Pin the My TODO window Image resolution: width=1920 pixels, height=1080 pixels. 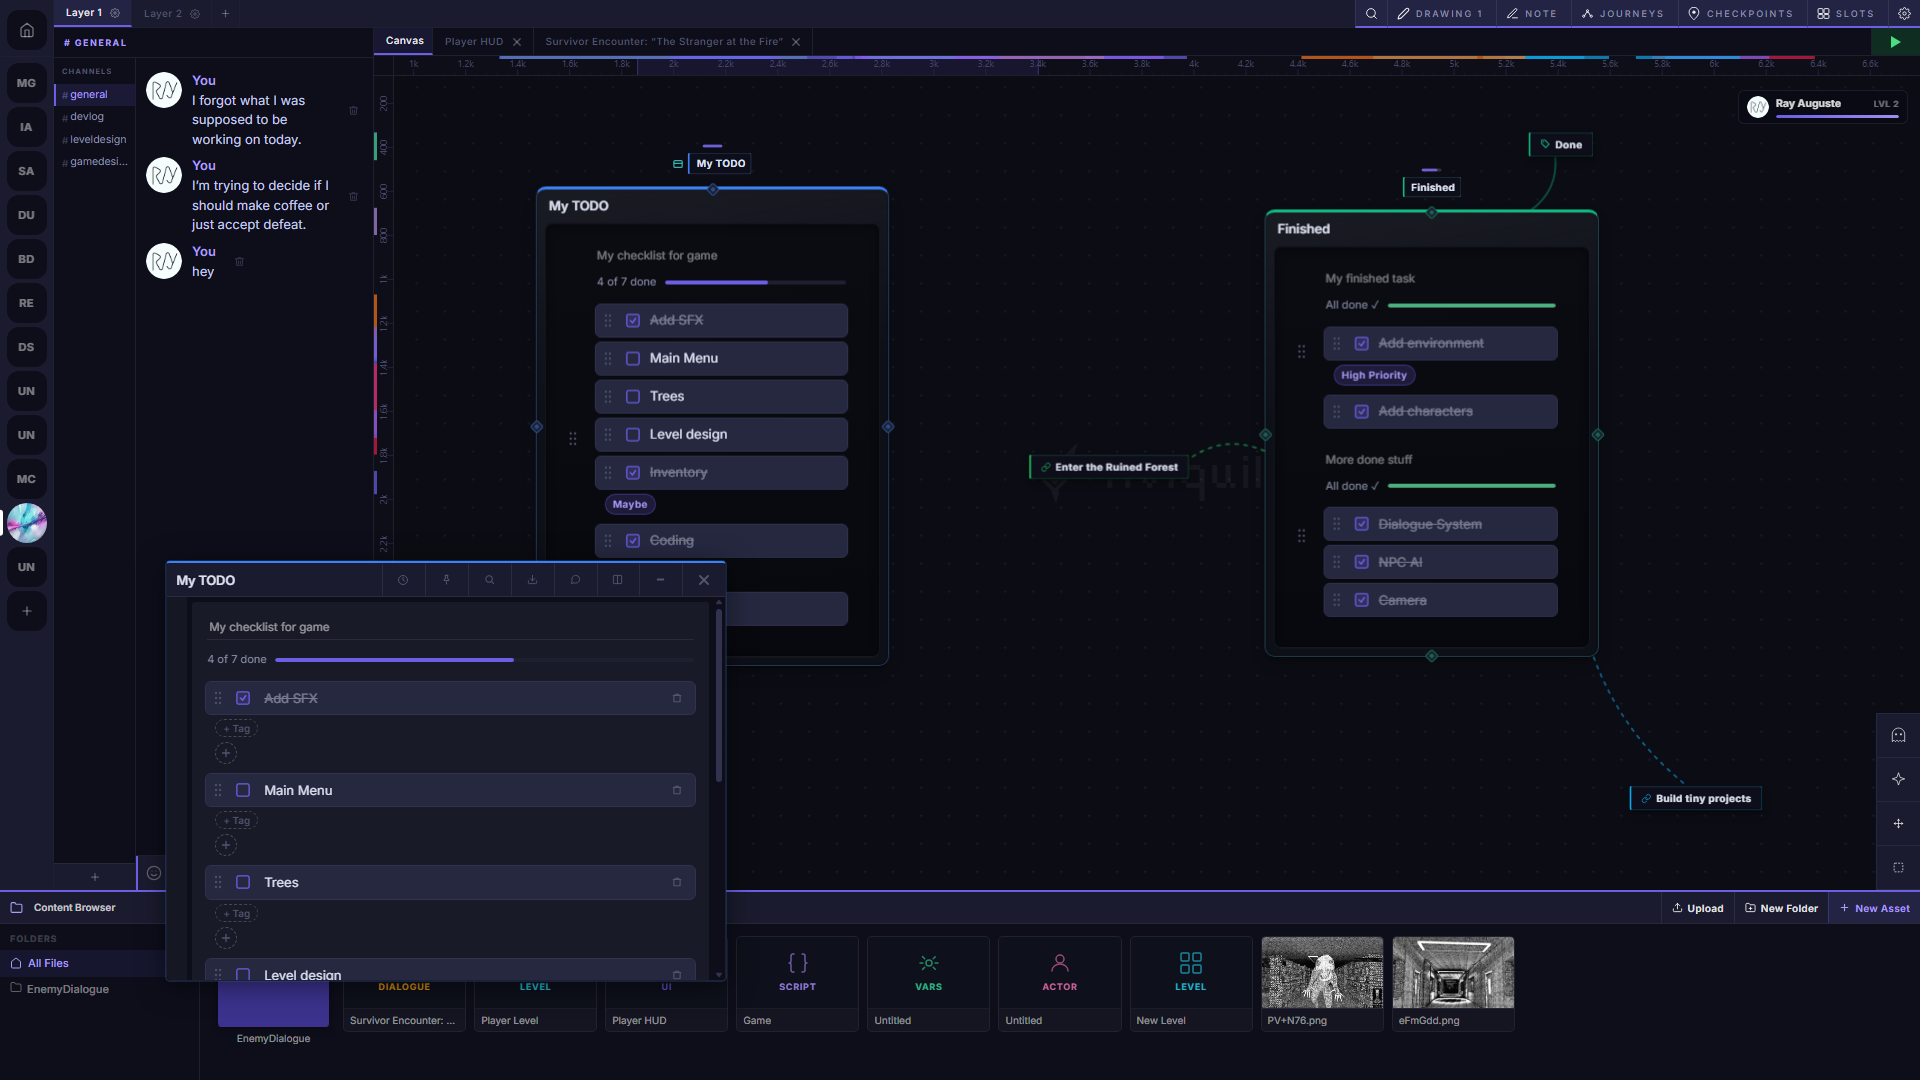(x=446, y=580)
